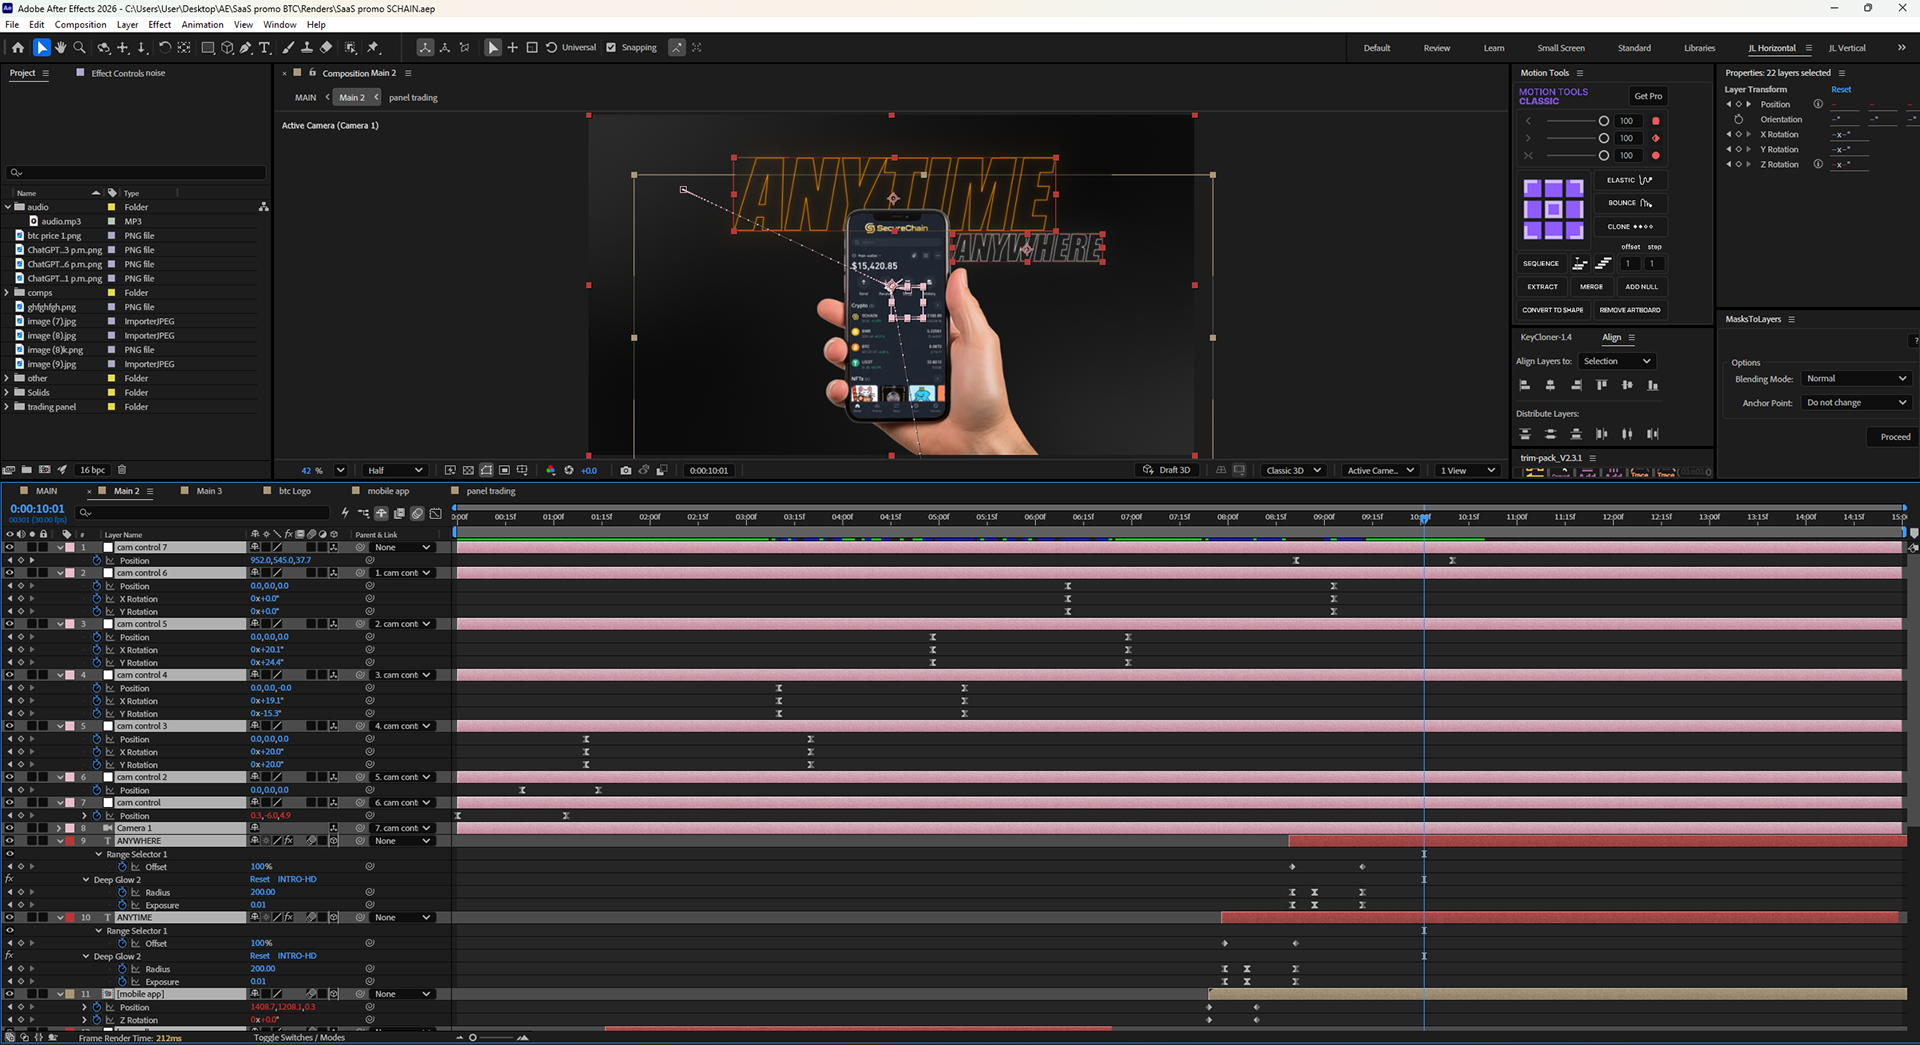1920x1045 pixels.
Task: Go to the Home screen icon
Action: [18, 48]
